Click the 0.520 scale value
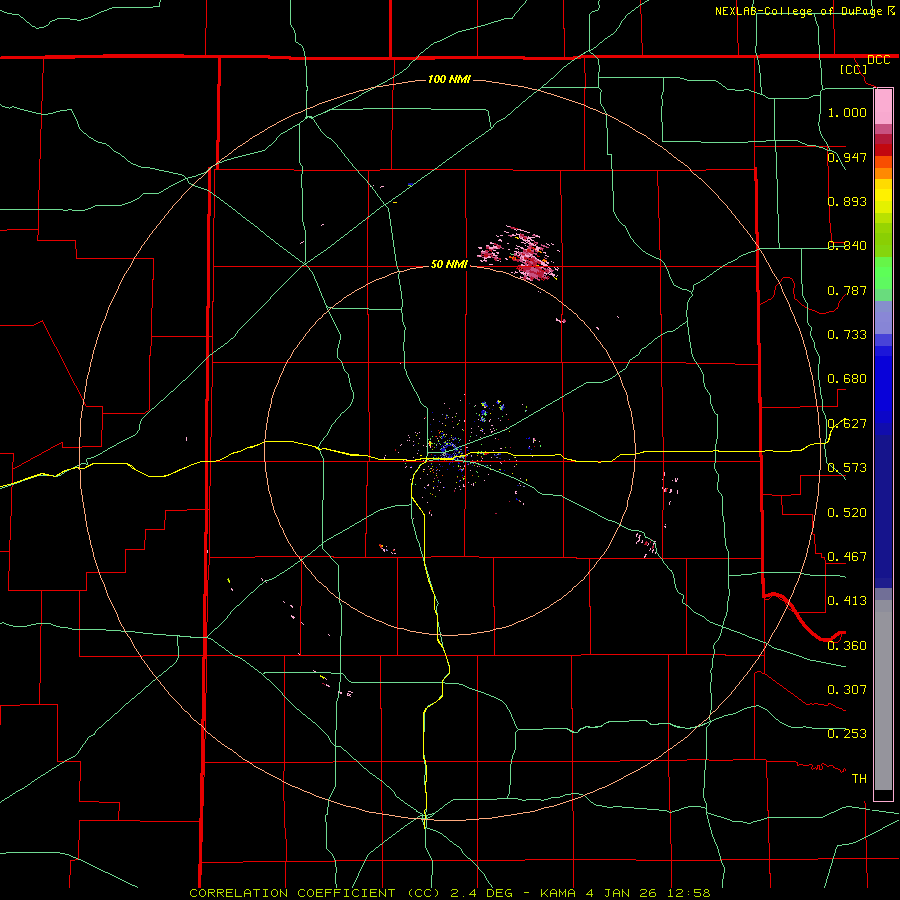The width and height of the screenshot is (900, 900). (x=847, y=512)
